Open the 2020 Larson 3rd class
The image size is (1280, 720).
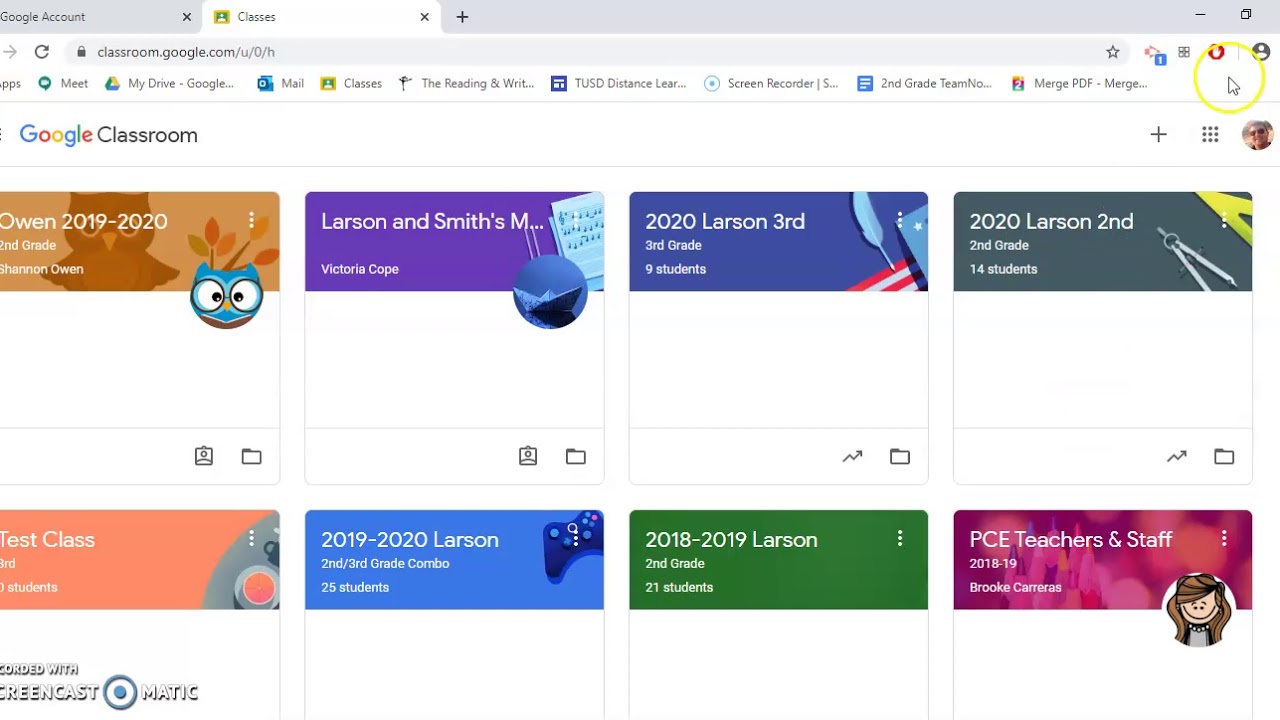click(x=725, y=221)
